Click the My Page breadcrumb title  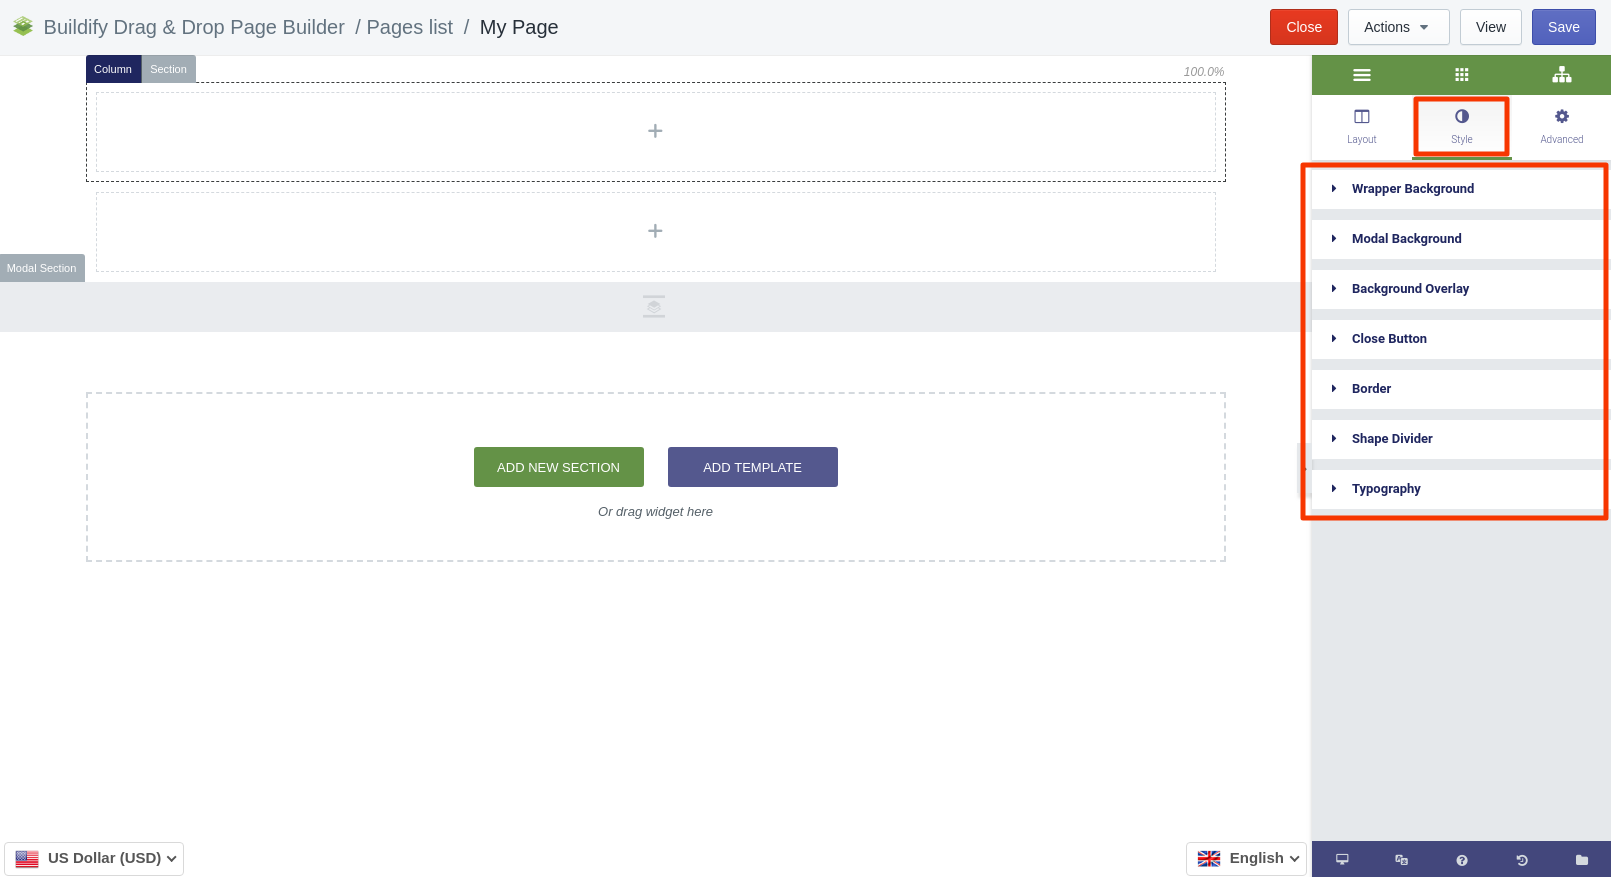[519, 27]
